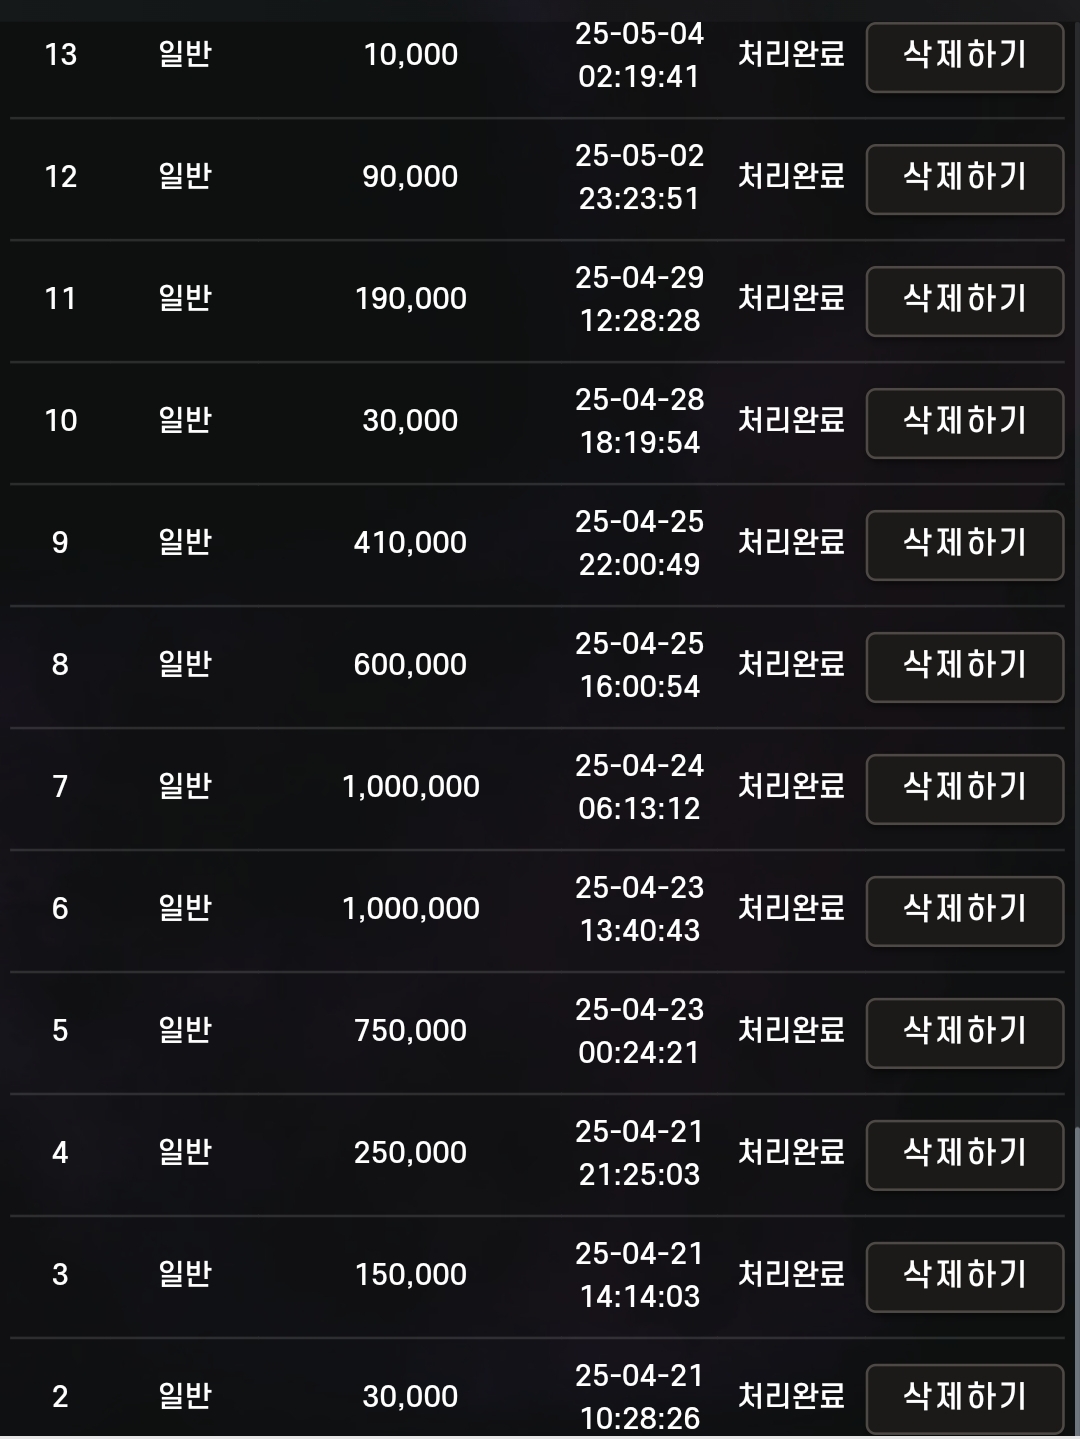Remove row 3 with amount 150,000
The image size is (1080, 1442).
(964, 1277)
